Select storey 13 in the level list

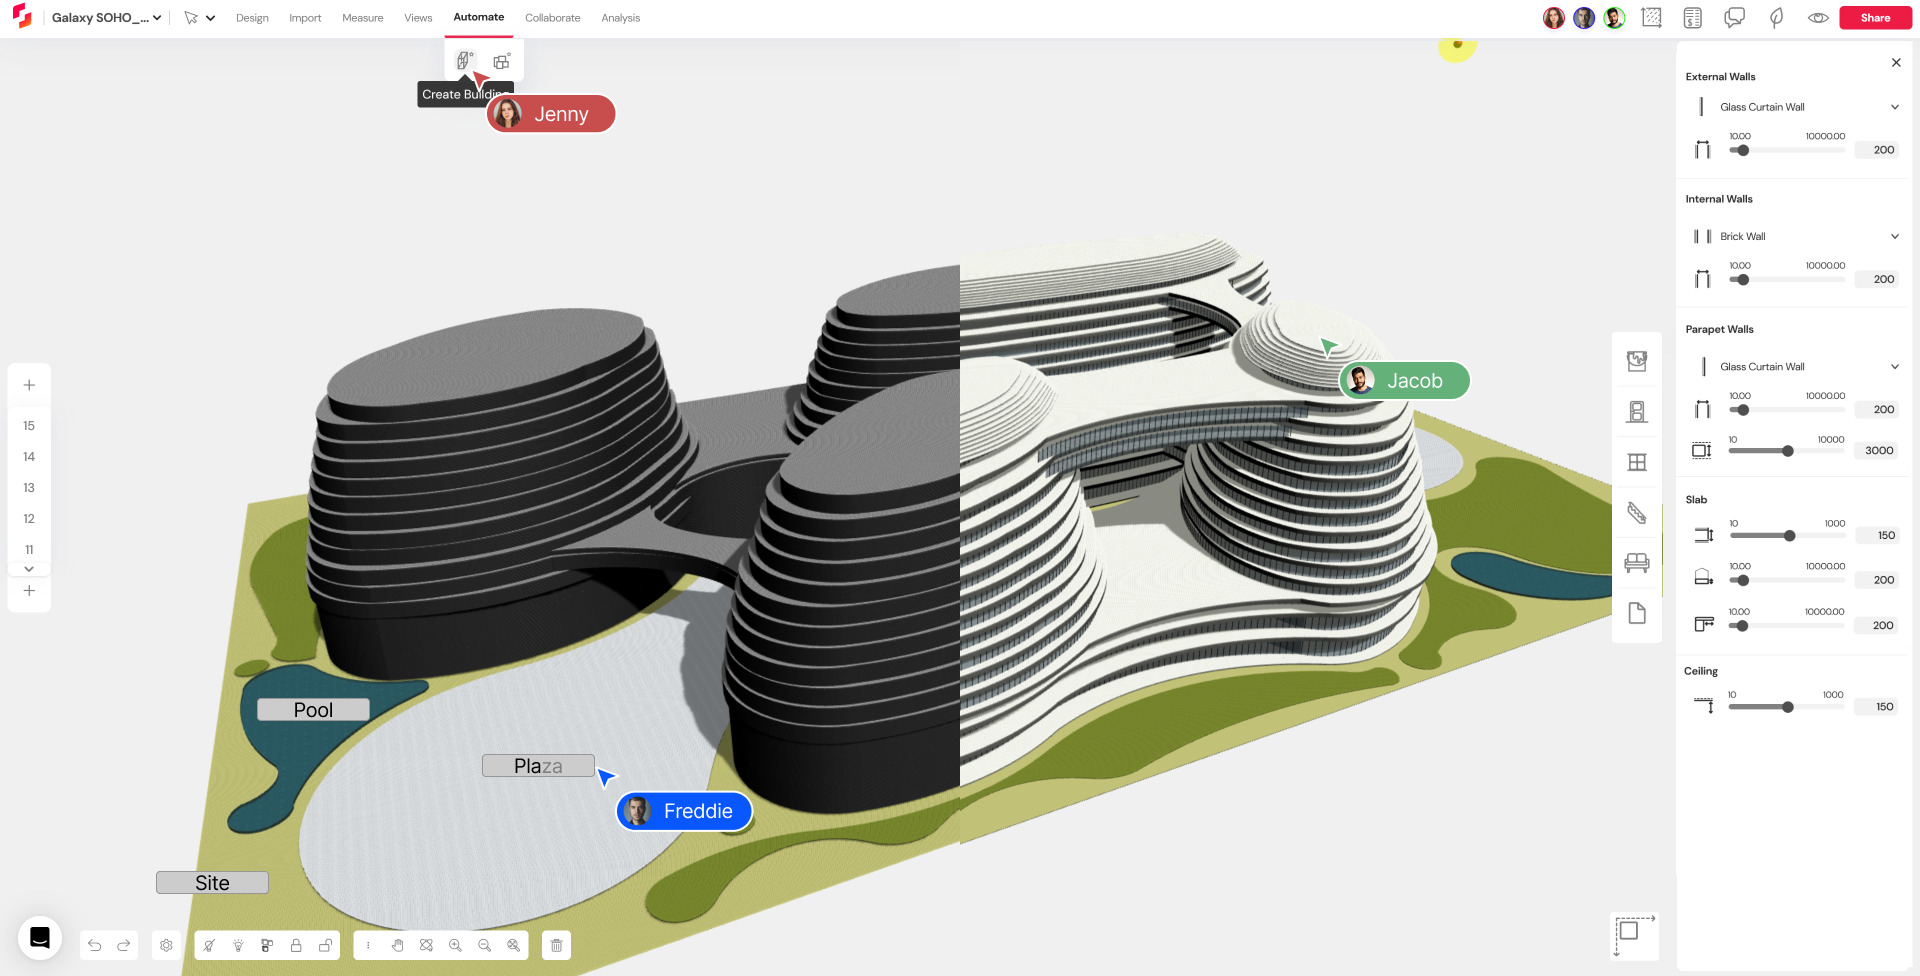coord(29,488)
